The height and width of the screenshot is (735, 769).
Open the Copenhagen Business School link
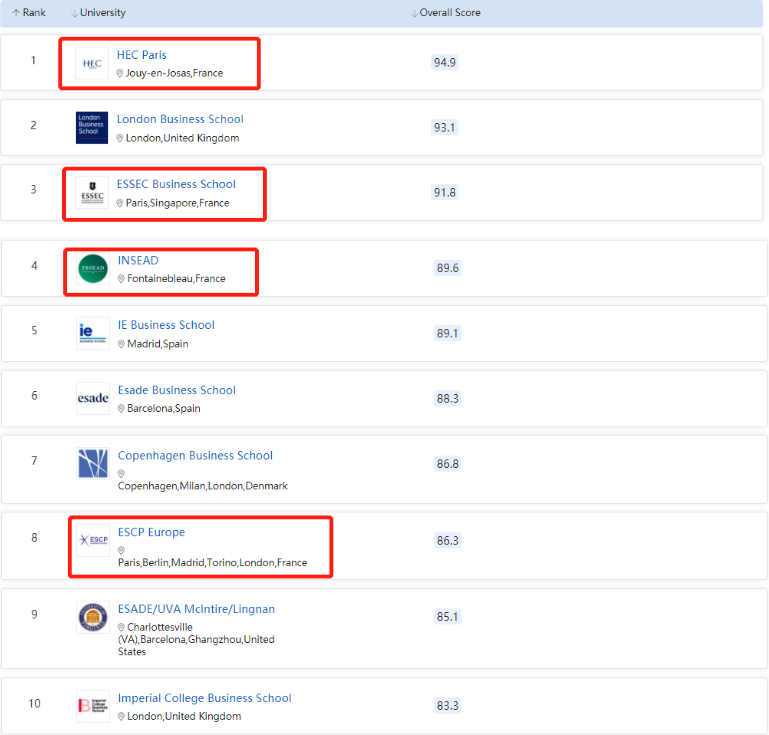click(195, 456)
